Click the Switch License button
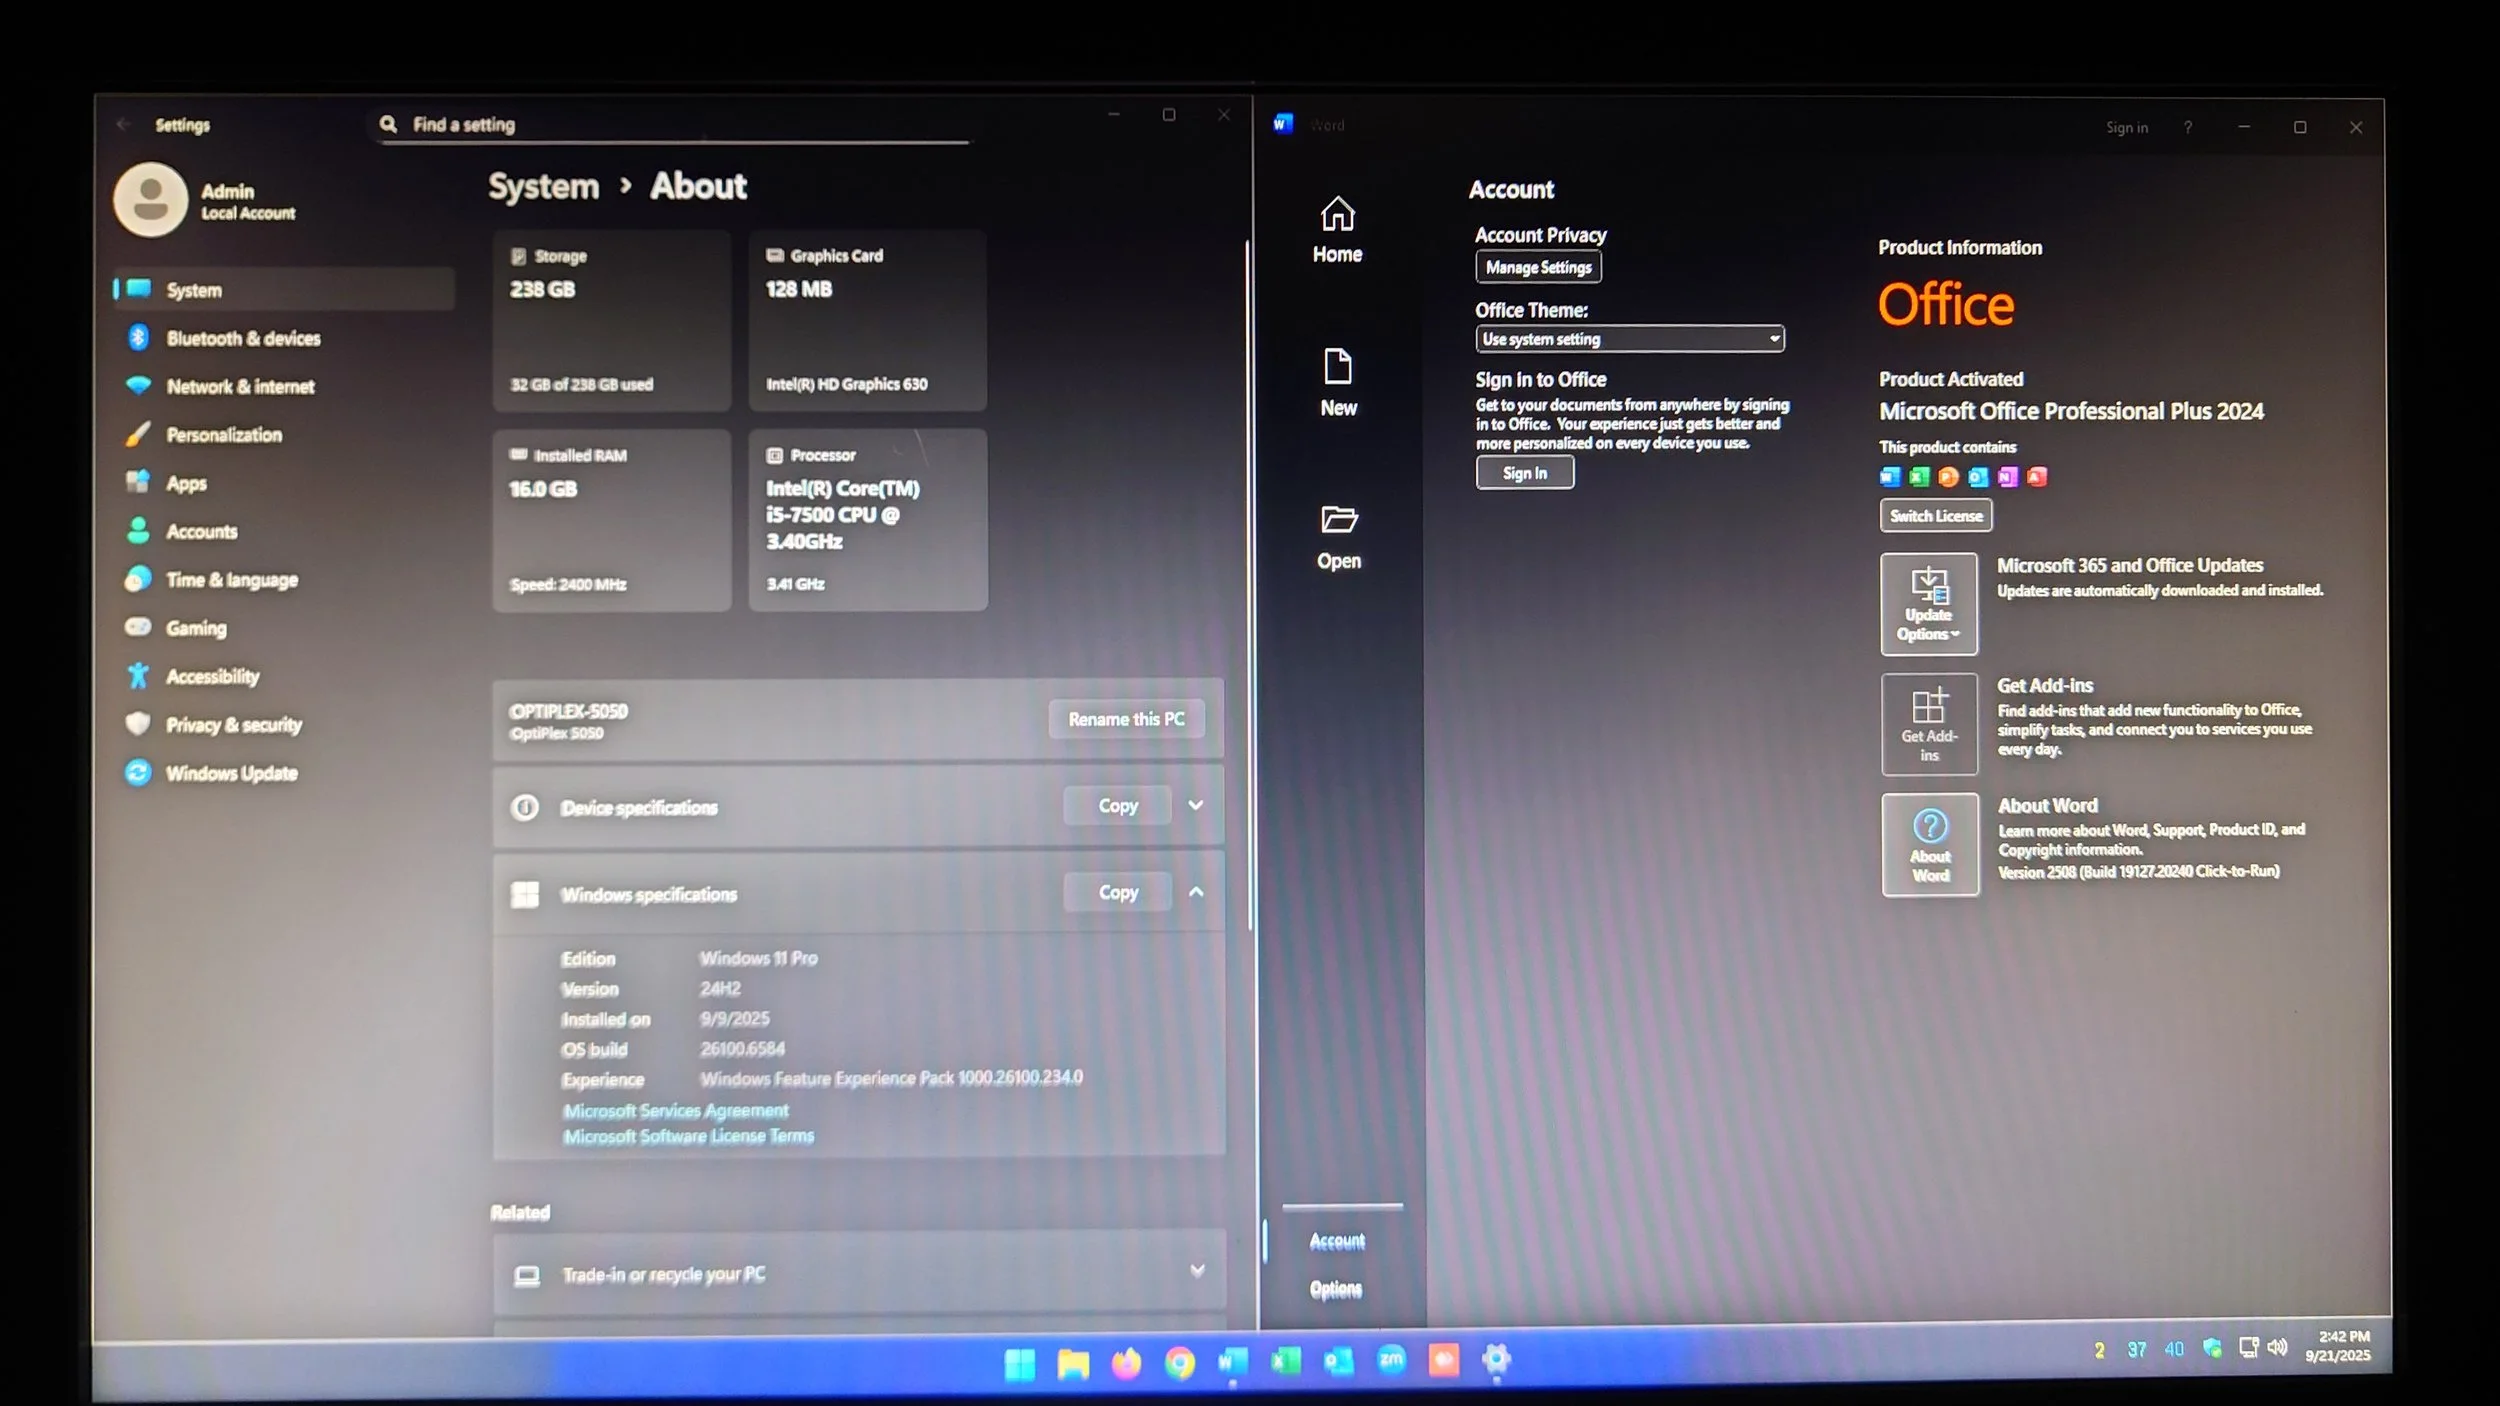The image size is (2500, 1406). [x=1935, y=516]
